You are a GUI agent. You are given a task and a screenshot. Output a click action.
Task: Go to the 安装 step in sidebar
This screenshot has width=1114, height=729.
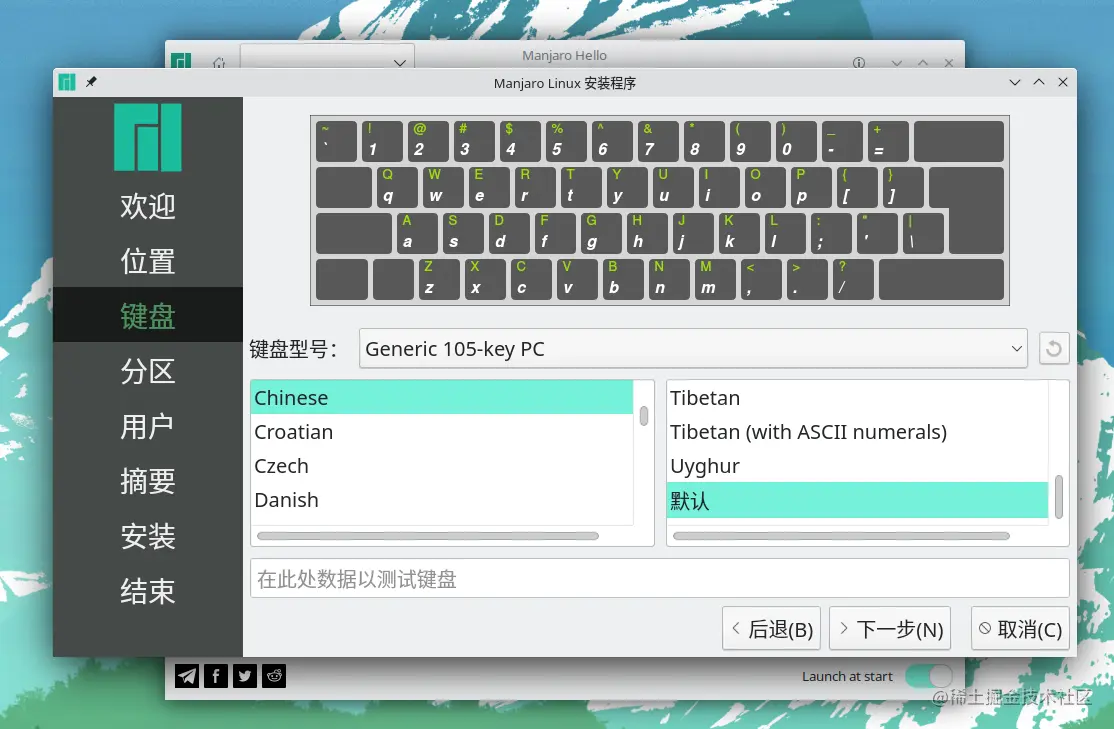(x=148, y=536)
